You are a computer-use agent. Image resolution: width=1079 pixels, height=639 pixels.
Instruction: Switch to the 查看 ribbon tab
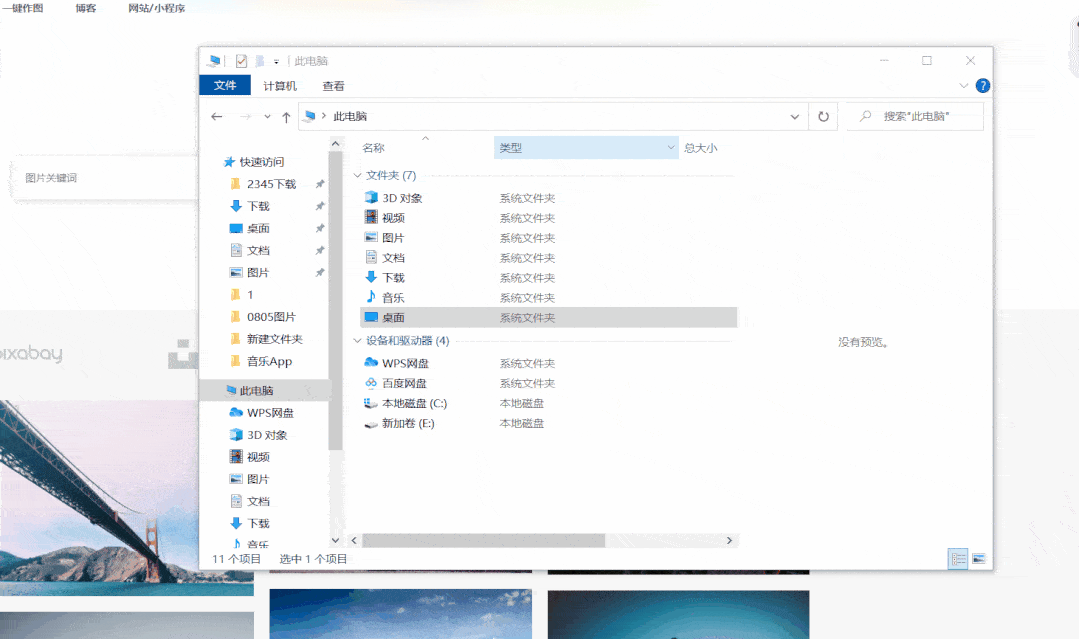pyautogui.click(x=333, y=86)
